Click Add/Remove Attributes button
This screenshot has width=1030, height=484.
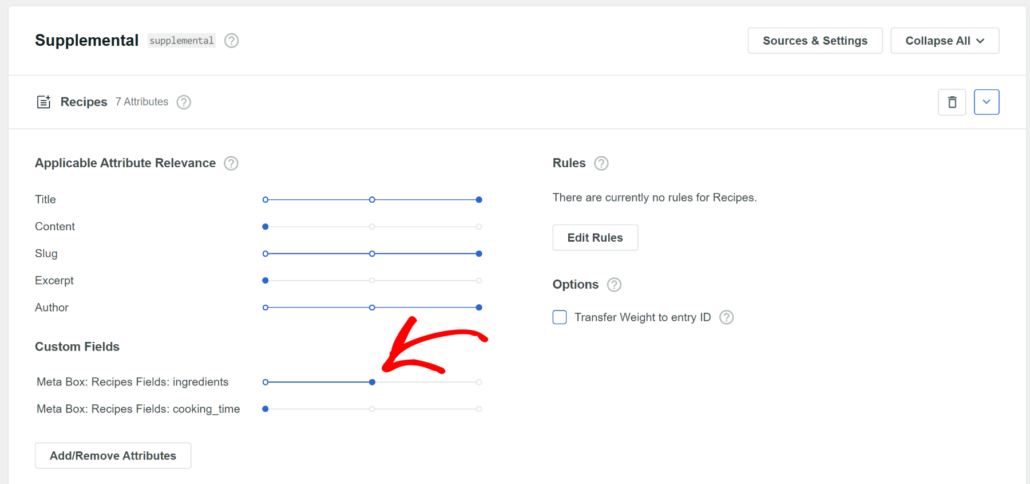(x=113, y=456)
